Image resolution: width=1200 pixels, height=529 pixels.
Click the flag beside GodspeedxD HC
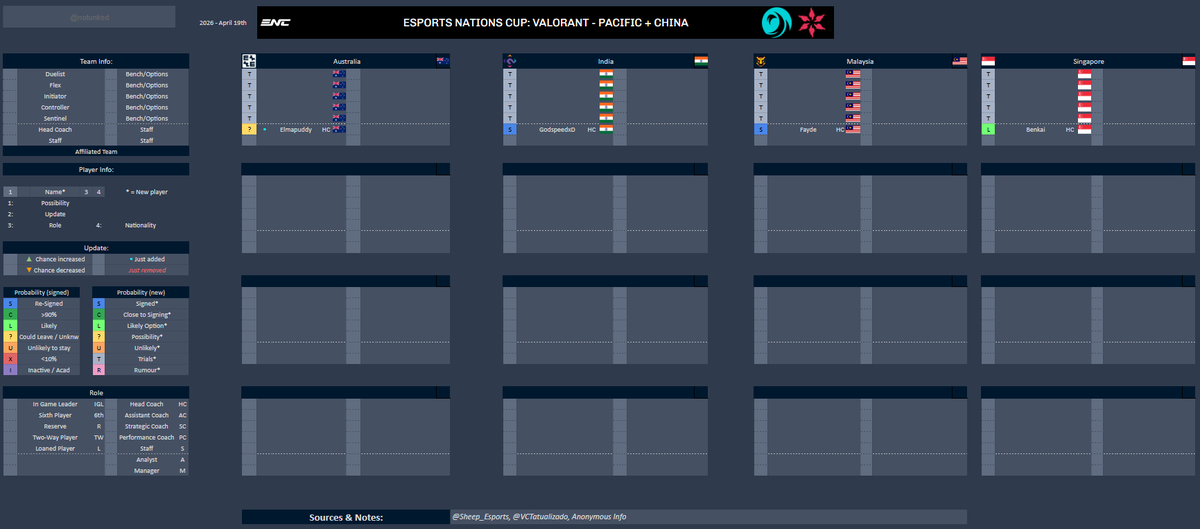606,129
